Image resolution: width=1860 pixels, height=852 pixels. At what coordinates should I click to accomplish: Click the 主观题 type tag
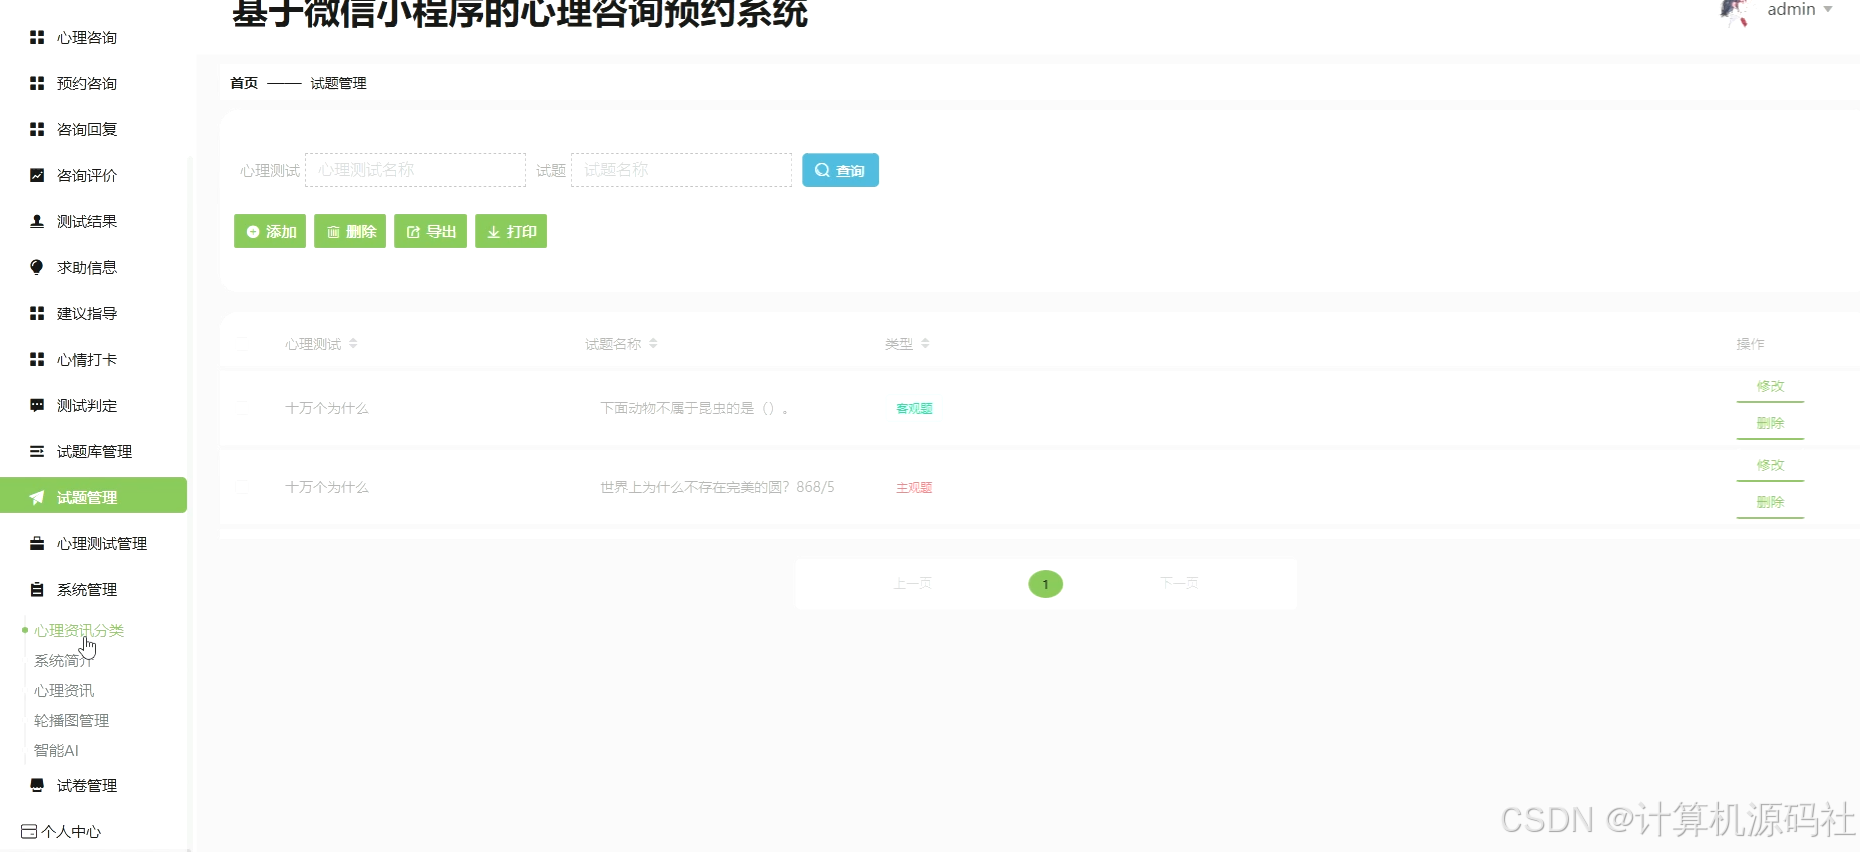pyautogui.click(x=914, y=488)
